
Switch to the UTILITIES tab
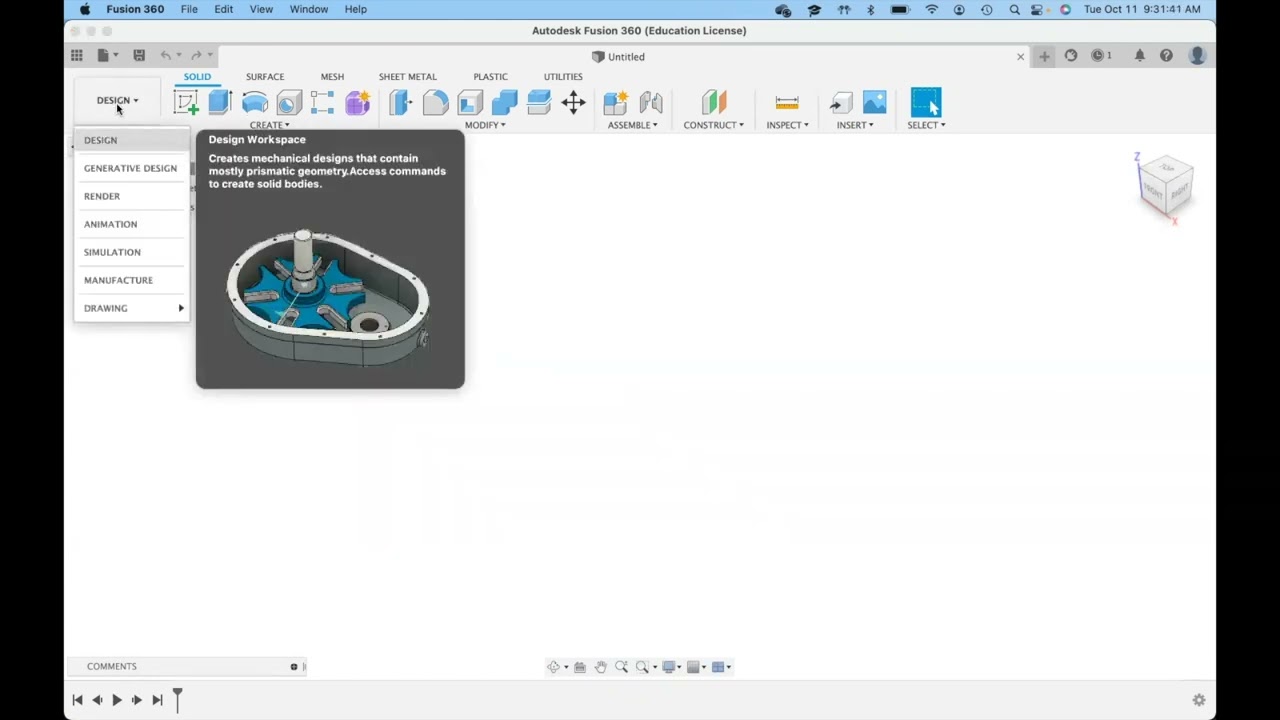click(x=563, y=77)
